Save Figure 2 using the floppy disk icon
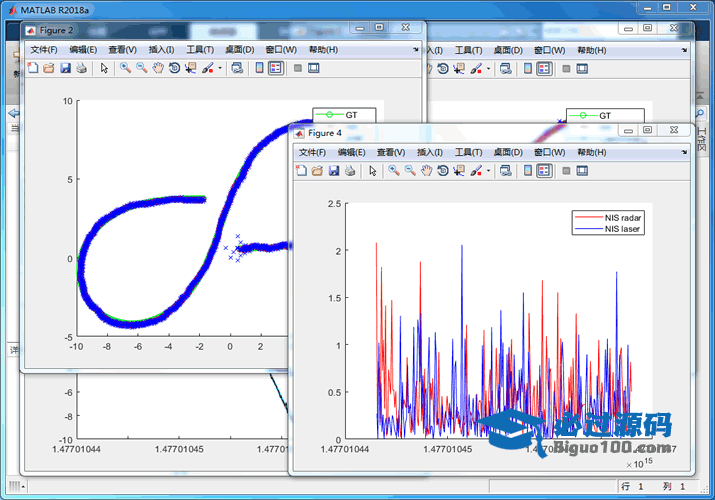This screenshot has height=500, width=715. pyautogui.click(x=66, y=68)
